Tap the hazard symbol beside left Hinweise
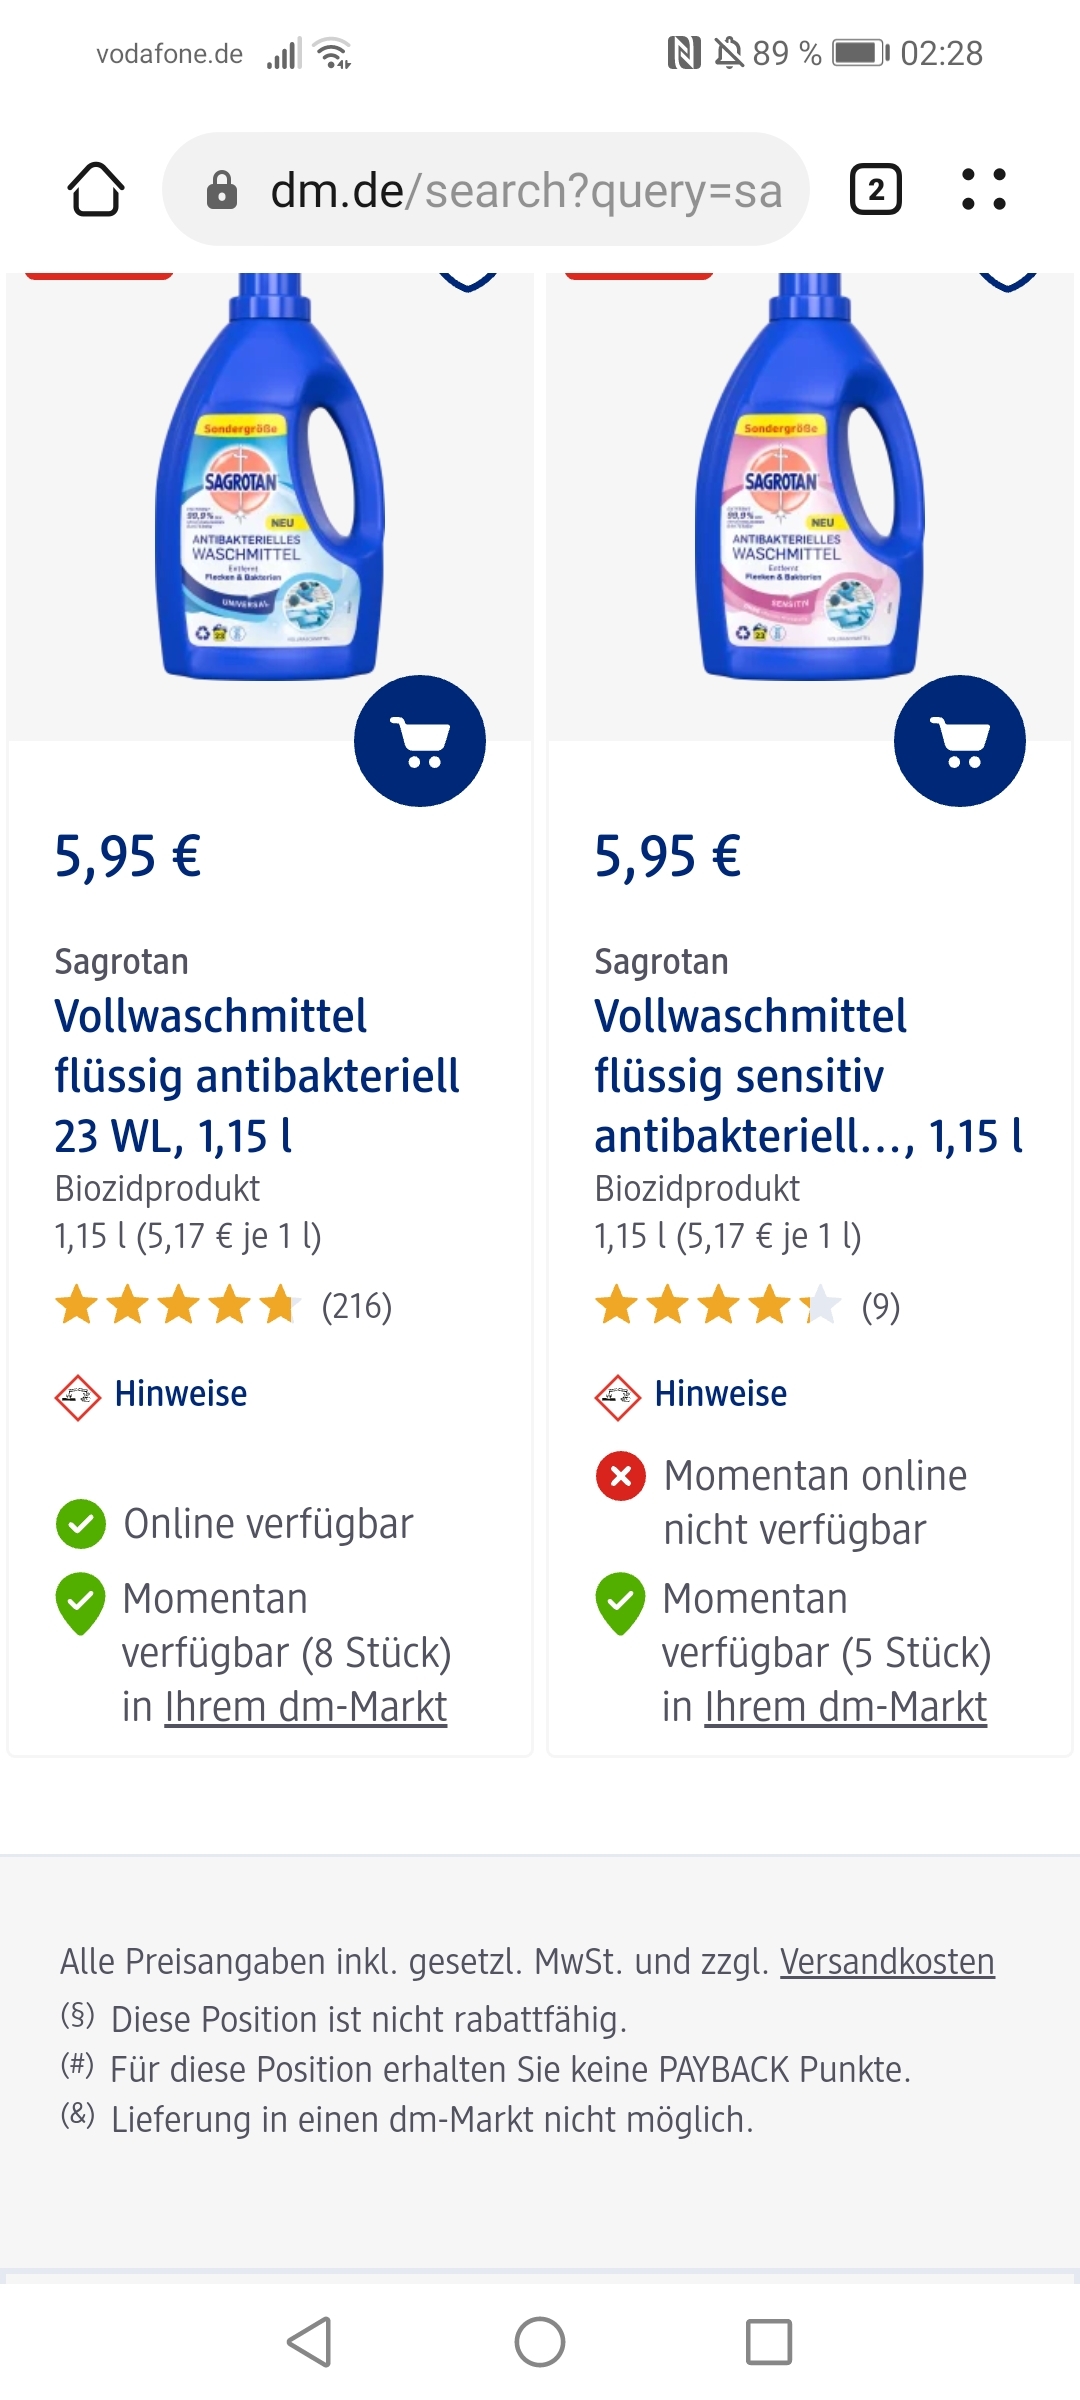Viewport: 1080px width, 2400px height. point(78,1397)
